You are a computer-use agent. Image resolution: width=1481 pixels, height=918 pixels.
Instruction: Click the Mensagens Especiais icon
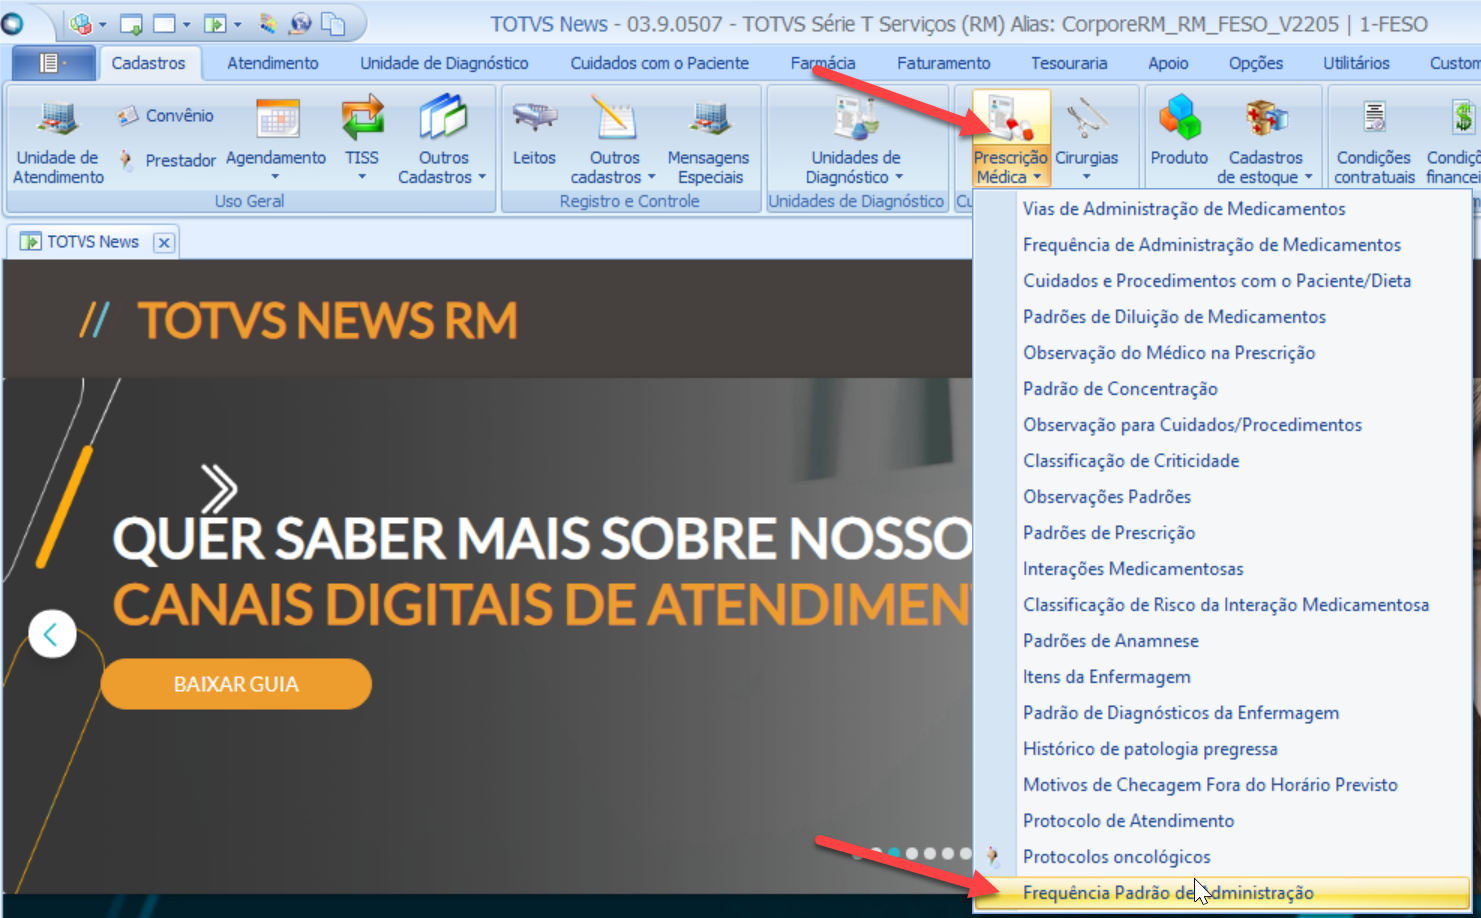click(709, 119)
